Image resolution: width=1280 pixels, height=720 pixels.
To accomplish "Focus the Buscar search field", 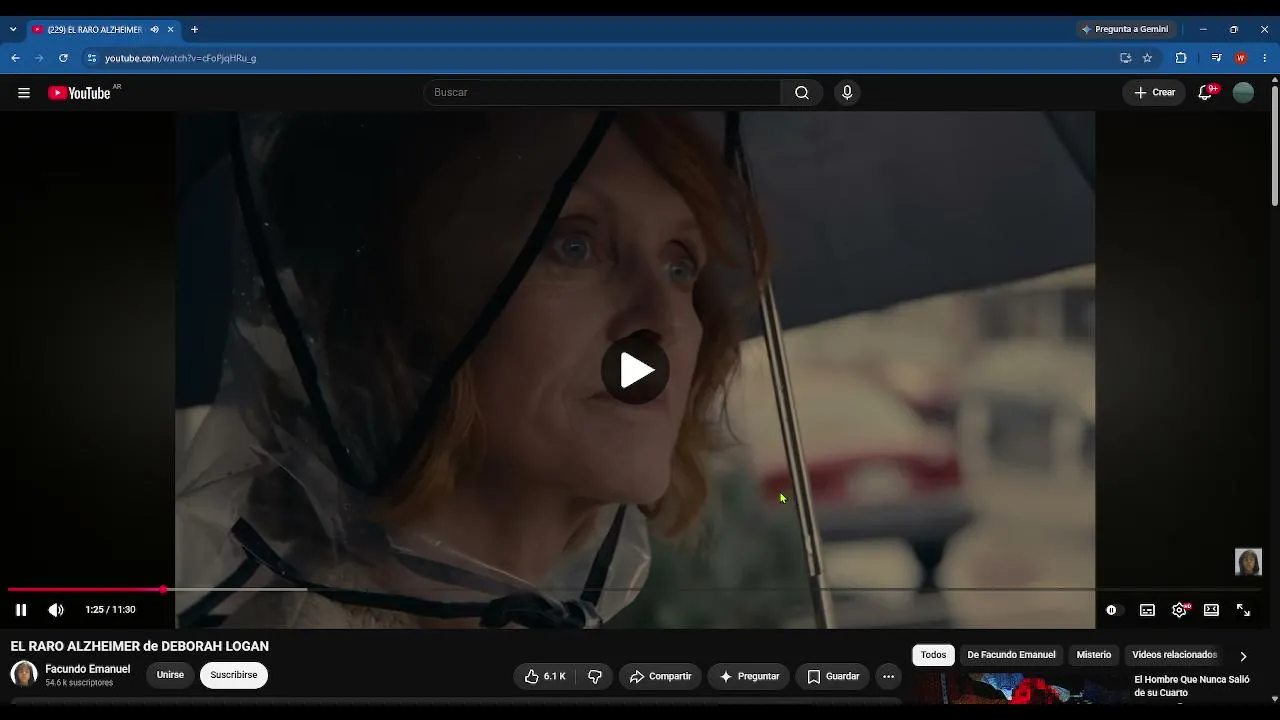I will coord(604,93).
